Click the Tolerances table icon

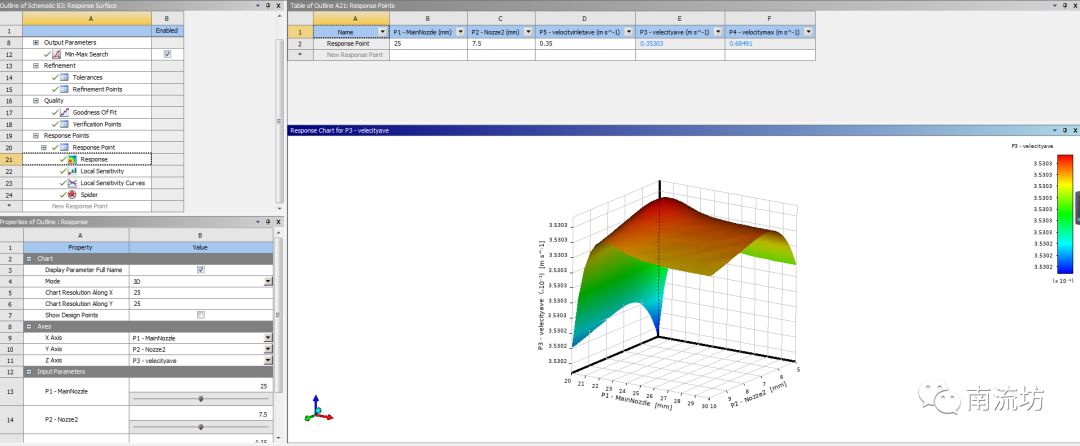(x=65, y=77)
